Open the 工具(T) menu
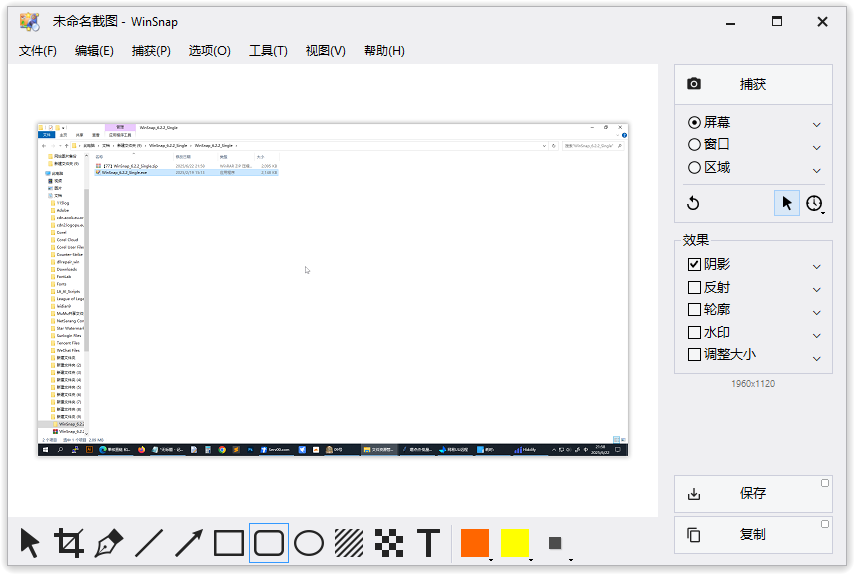The width and height of the screenshot is (854, 574). point(268,51)
